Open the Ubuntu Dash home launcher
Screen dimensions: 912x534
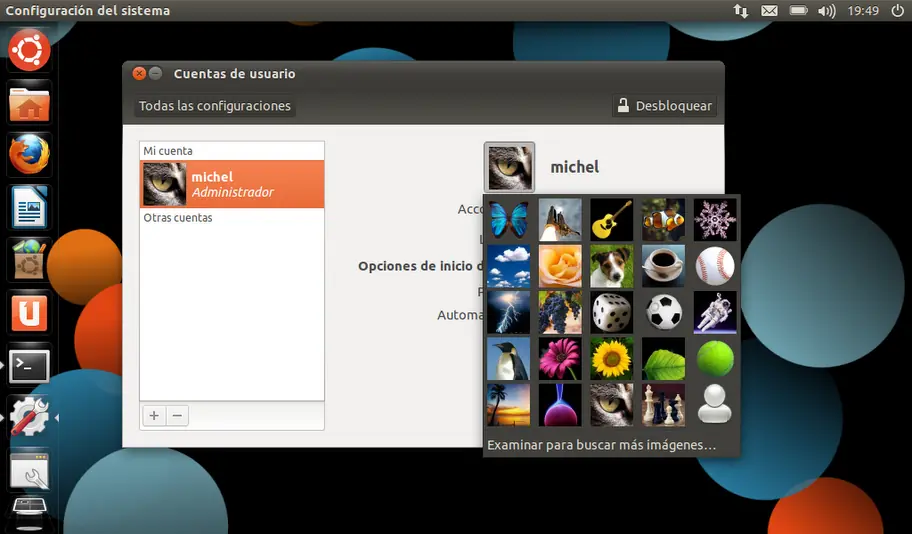[x=29, y=51]
